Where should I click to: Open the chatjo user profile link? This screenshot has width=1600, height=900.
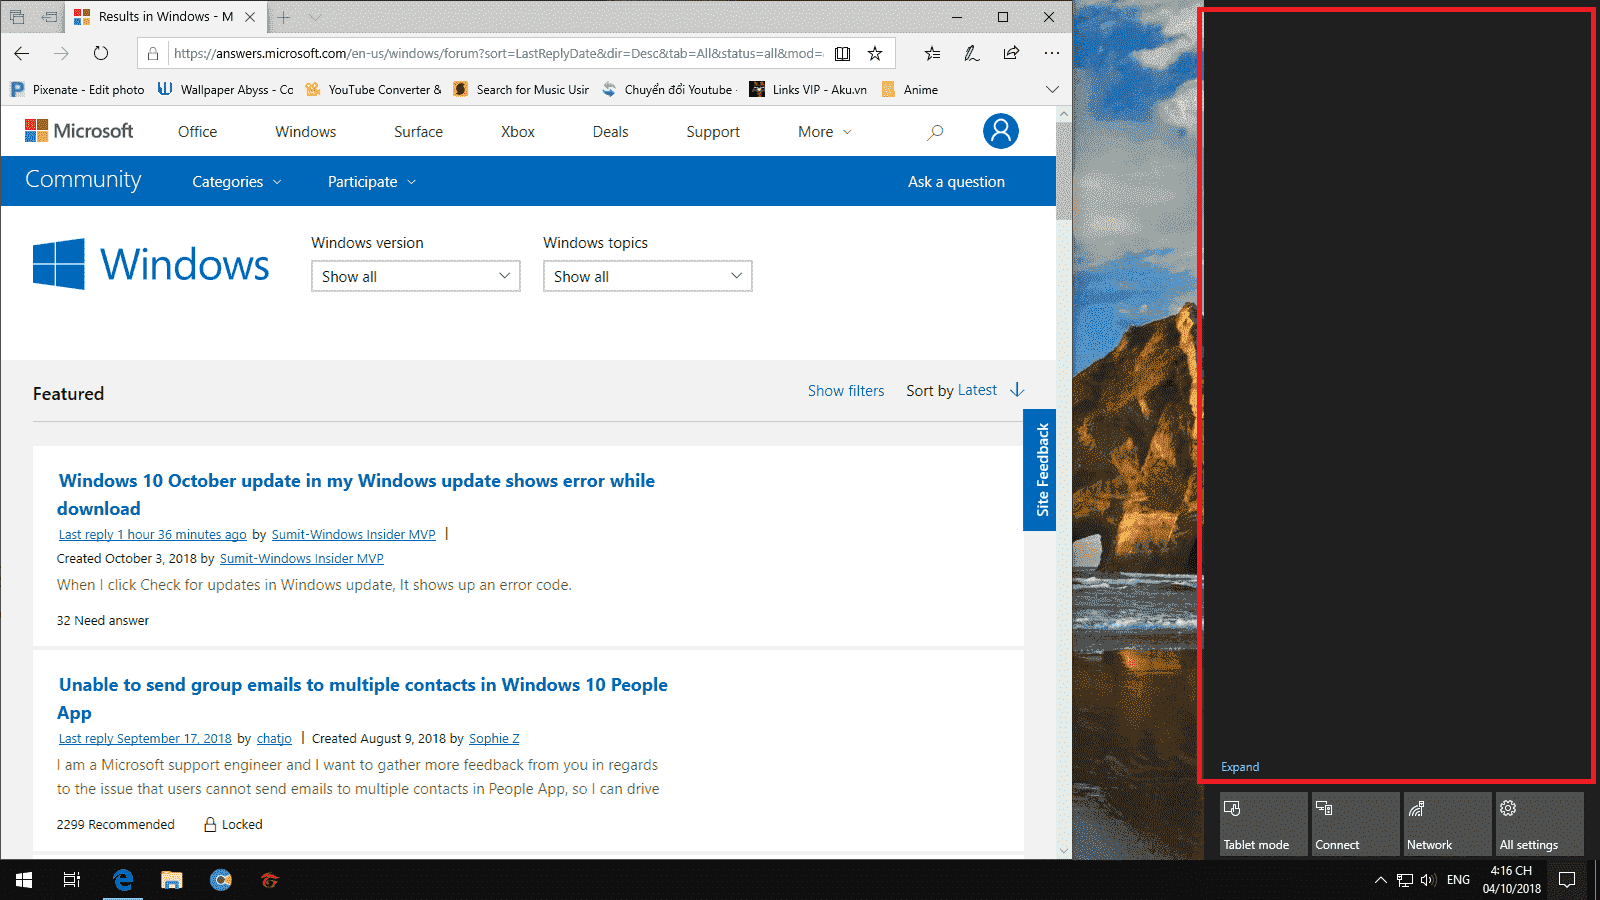274,739
